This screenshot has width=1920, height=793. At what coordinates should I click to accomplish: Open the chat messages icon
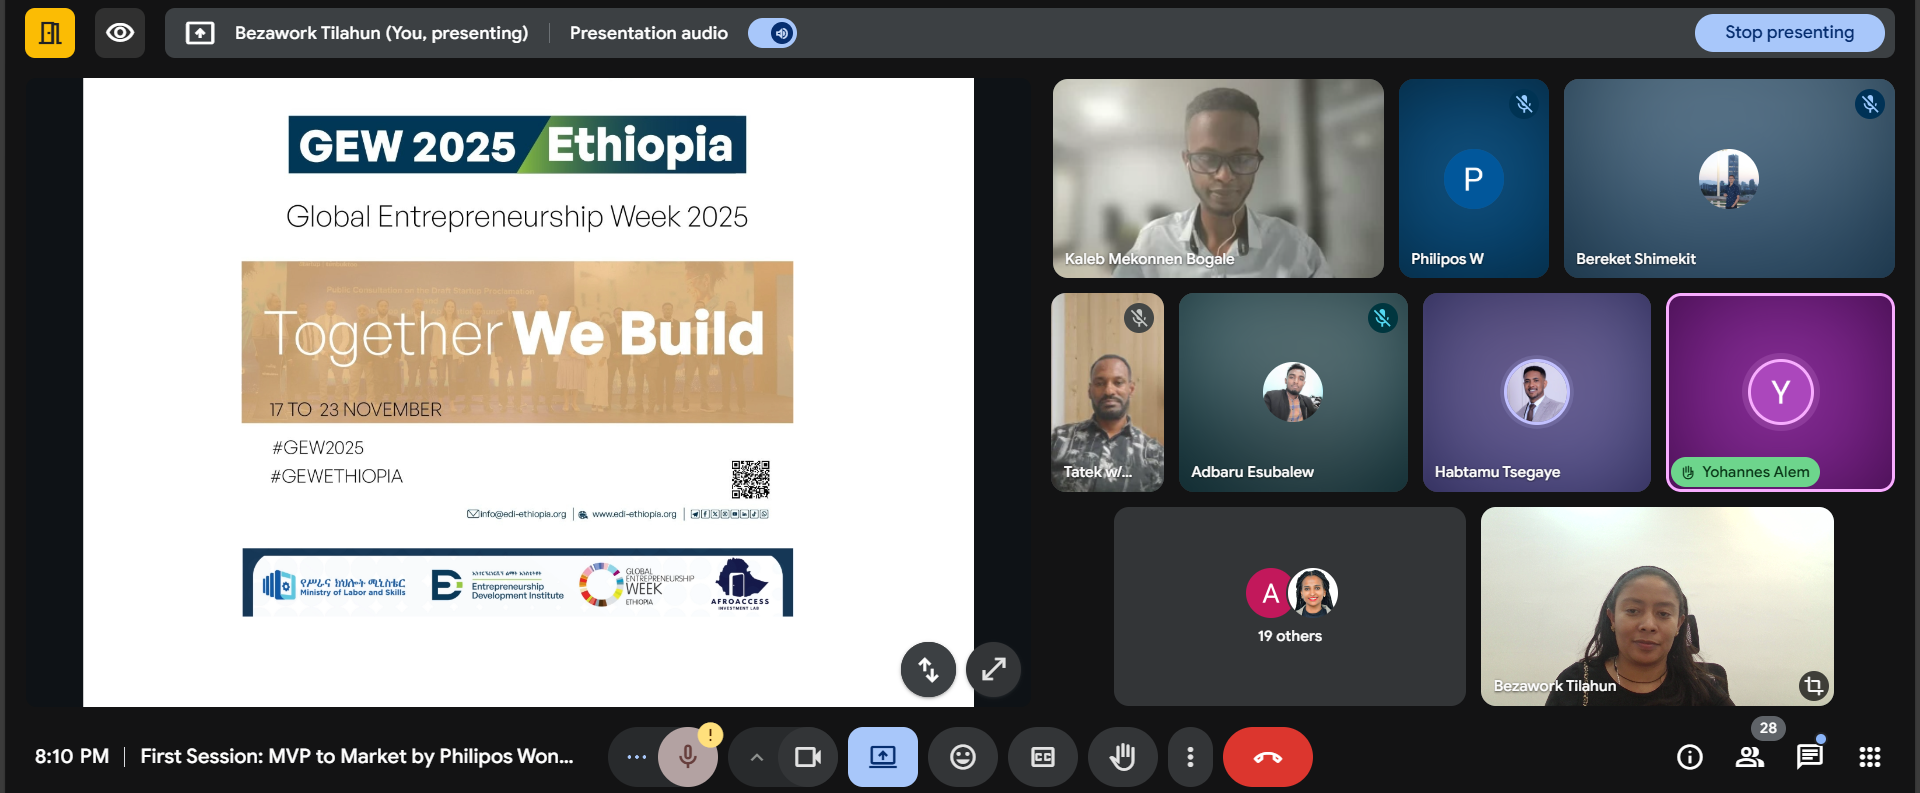(1810, 757)
